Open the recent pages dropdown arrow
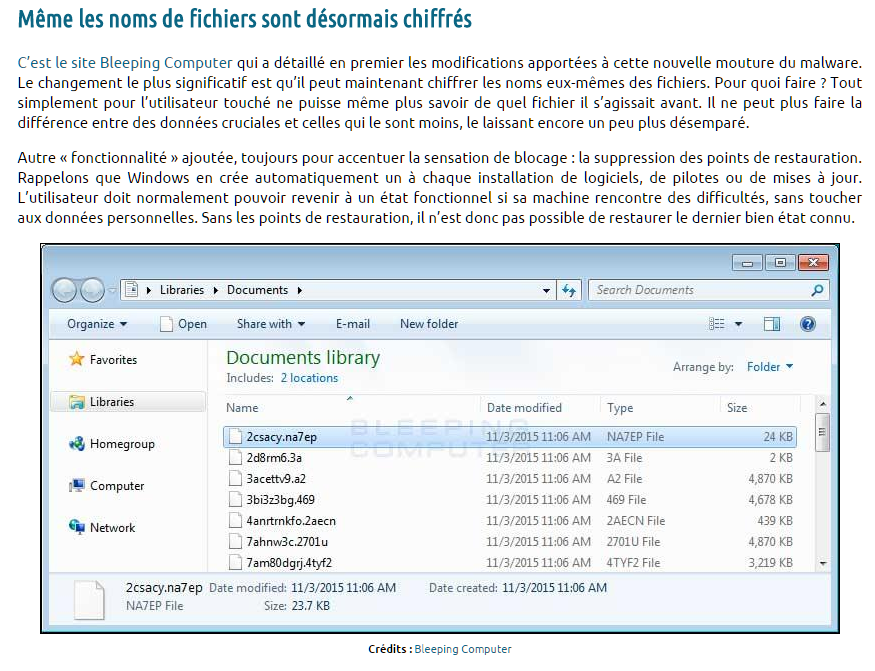Image resolution: width=875 pixels, height=671 pixels. click(112, 291)
